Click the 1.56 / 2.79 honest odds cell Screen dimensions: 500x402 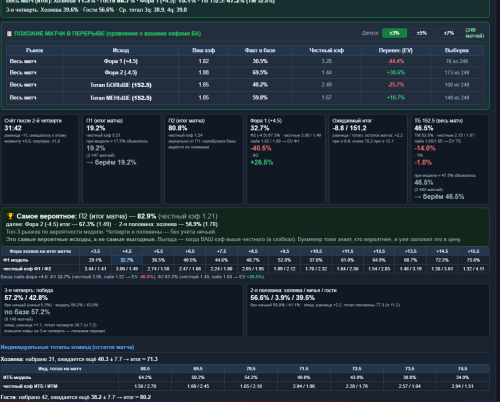click(145, 386)
